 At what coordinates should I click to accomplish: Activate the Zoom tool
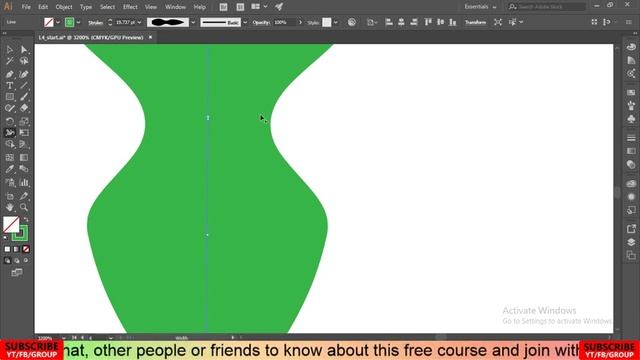24,207
